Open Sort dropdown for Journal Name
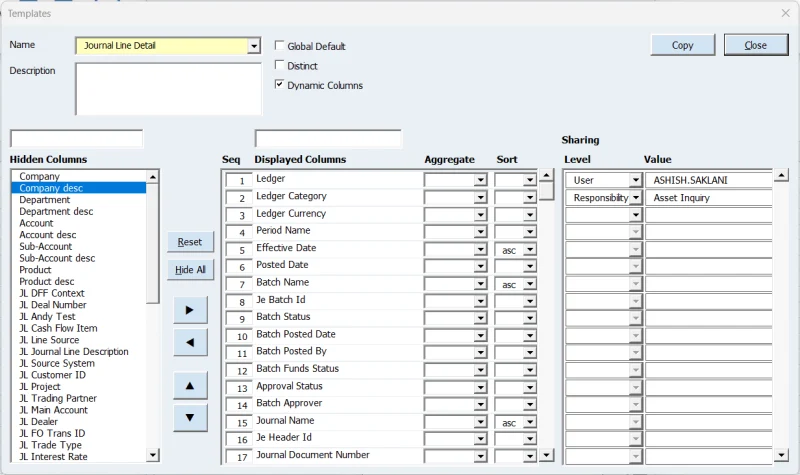The image size is (800, 475). 530,422
